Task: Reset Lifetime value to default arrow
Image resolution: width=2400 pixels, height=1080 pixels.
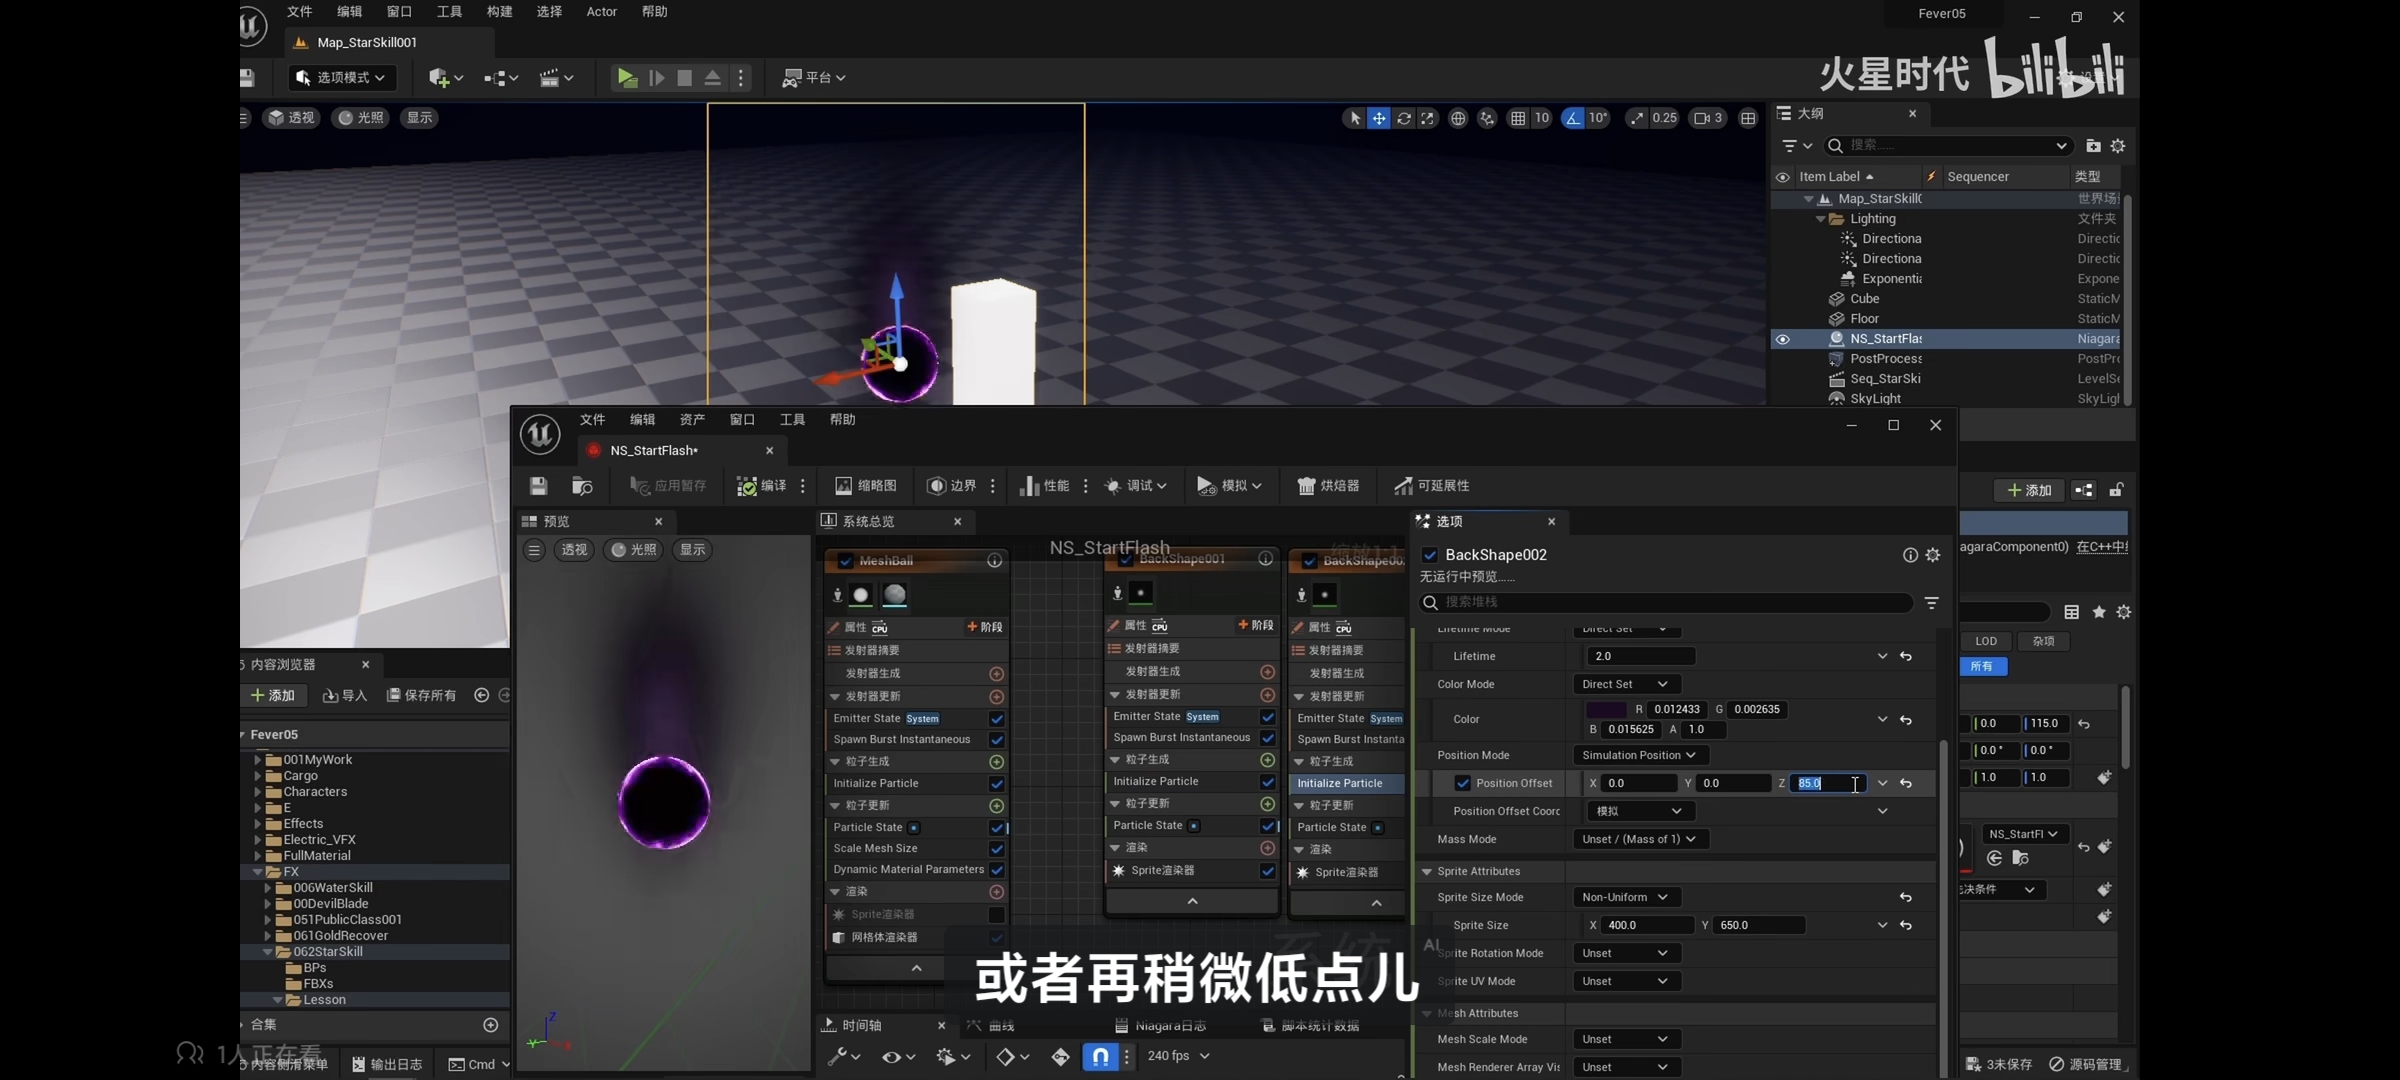Action: (1906, 657)
